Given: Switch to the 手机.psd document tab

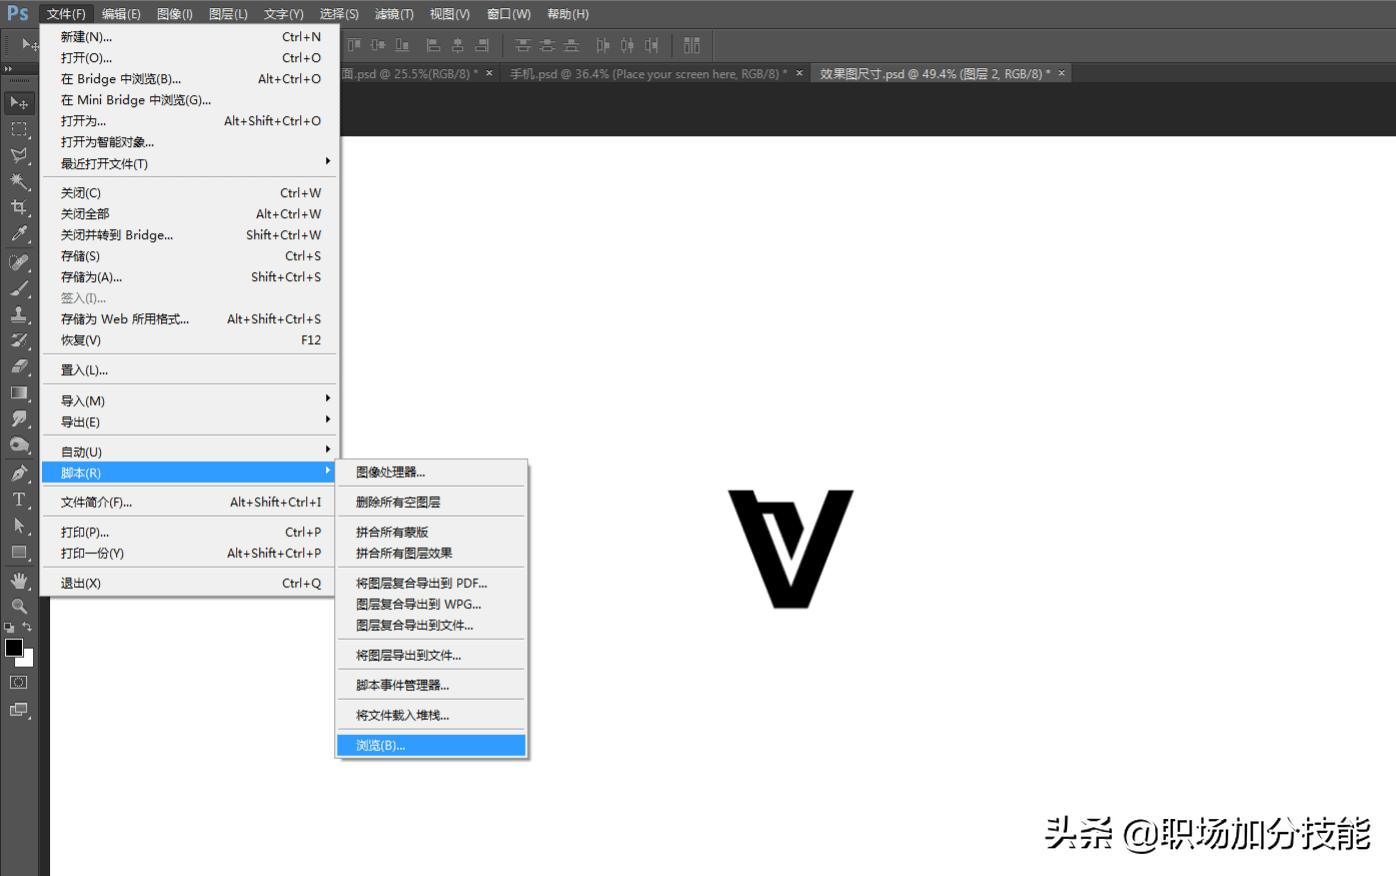Looking at the screenshot, I should tap(650, 73).
